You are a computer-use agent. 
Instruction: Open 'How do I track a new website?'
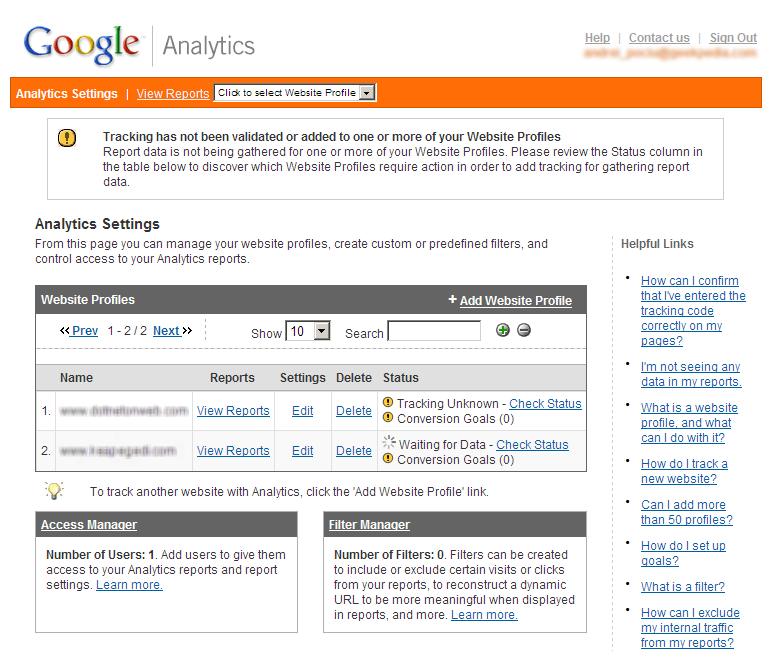click(x=684, y=471)
